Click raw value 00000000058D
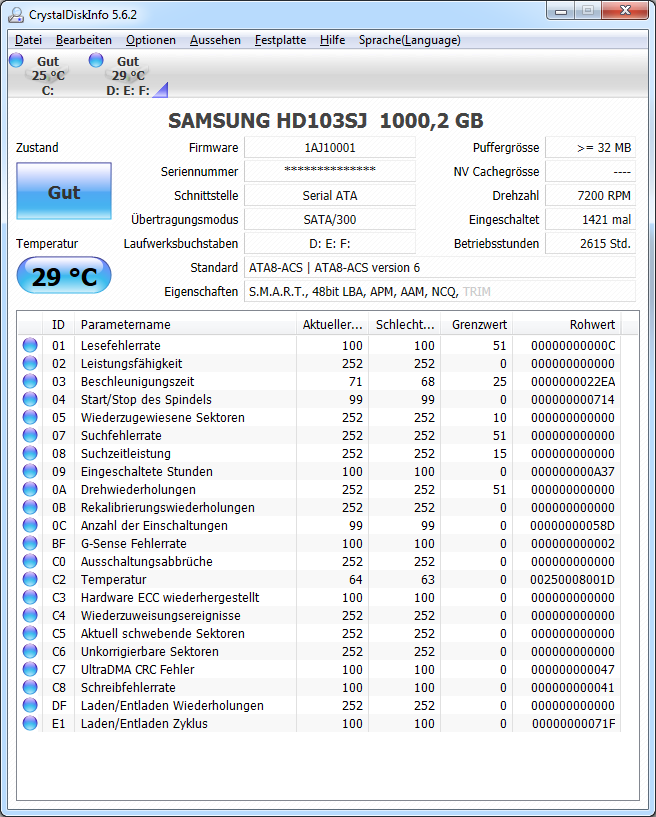656x817 pixels. tap(573, 525)
